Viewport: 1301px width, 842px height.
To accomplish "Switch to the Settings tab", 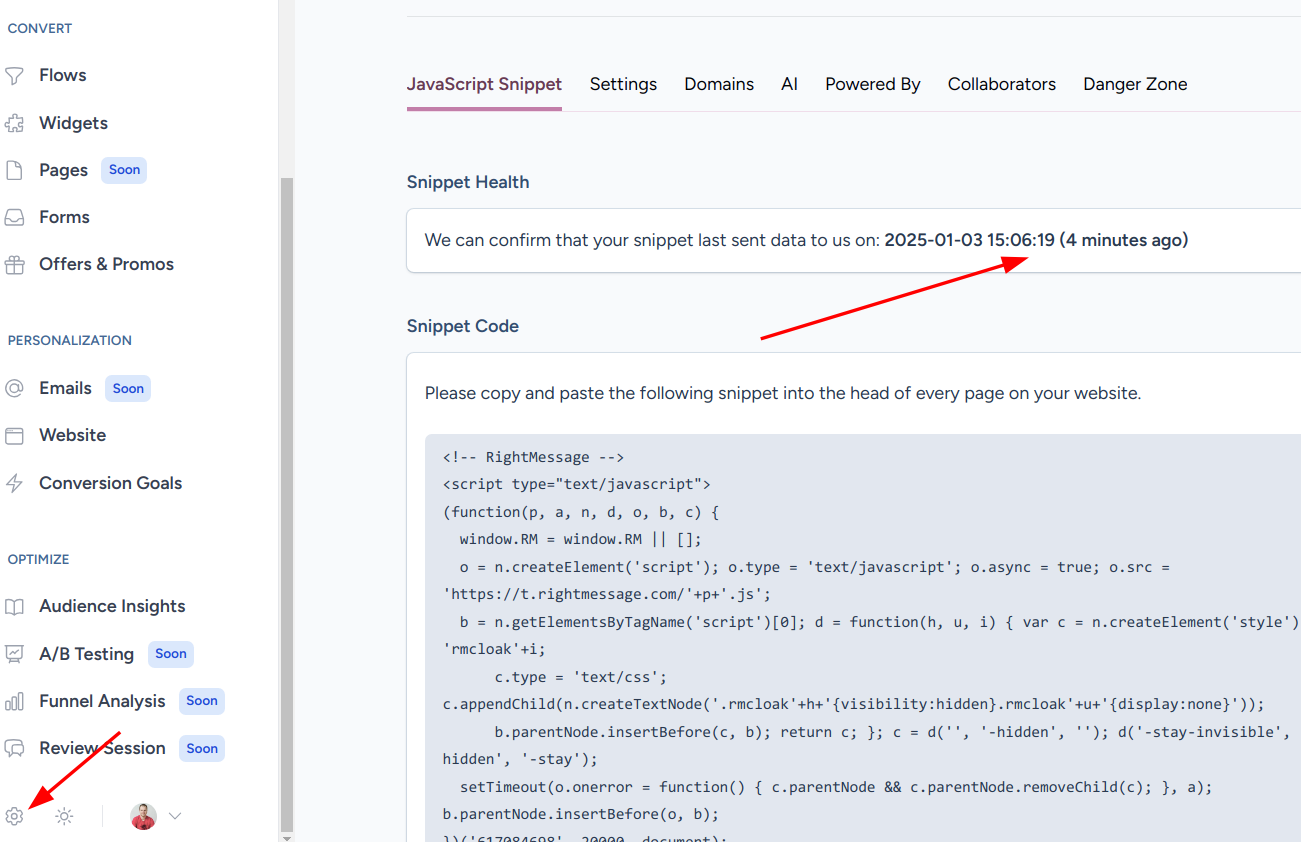I will point(623,84).
